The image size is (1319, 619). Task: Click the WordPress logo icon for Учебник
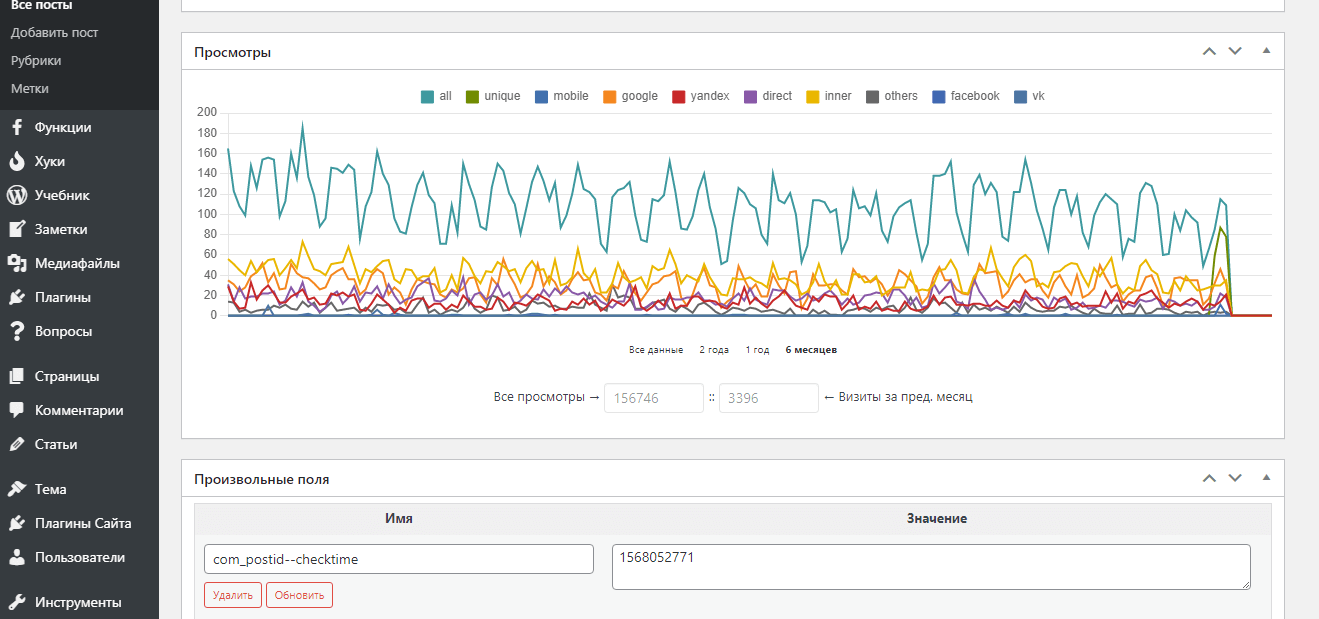[16, 196]
